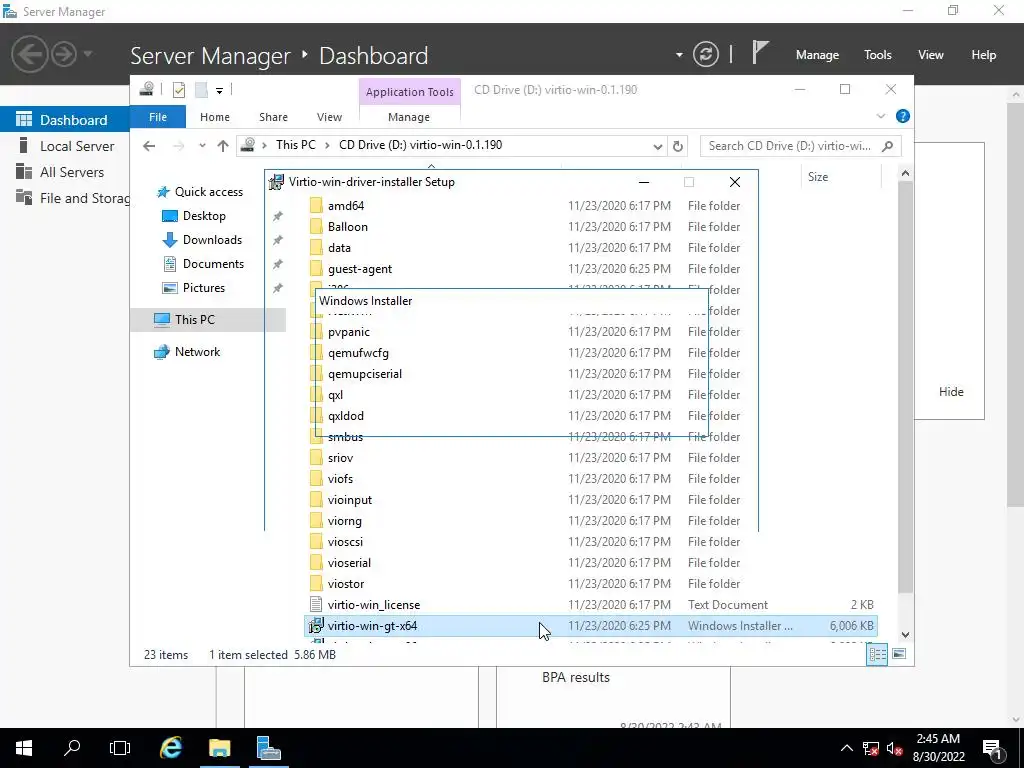The width and height of the screenshot is (1024, 768).
Task: Launch Internet Explorer from taskbar
Action: pos(170,748)
